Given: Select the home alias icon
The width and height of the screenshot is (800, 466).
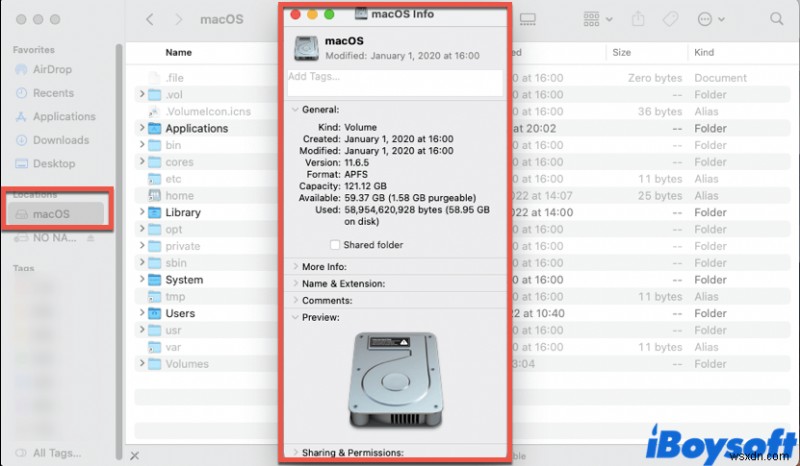Looking at the screenshot, I should click(x=154, y=195).
